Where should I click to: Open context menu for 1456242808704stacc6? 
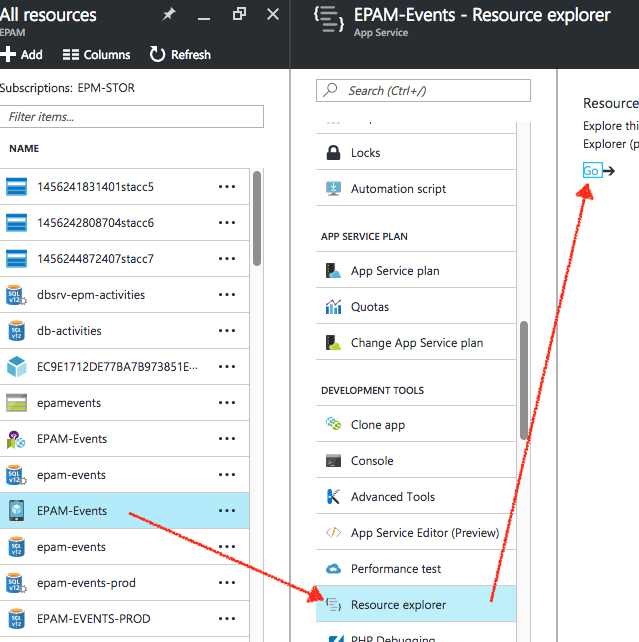click(227, 223)
